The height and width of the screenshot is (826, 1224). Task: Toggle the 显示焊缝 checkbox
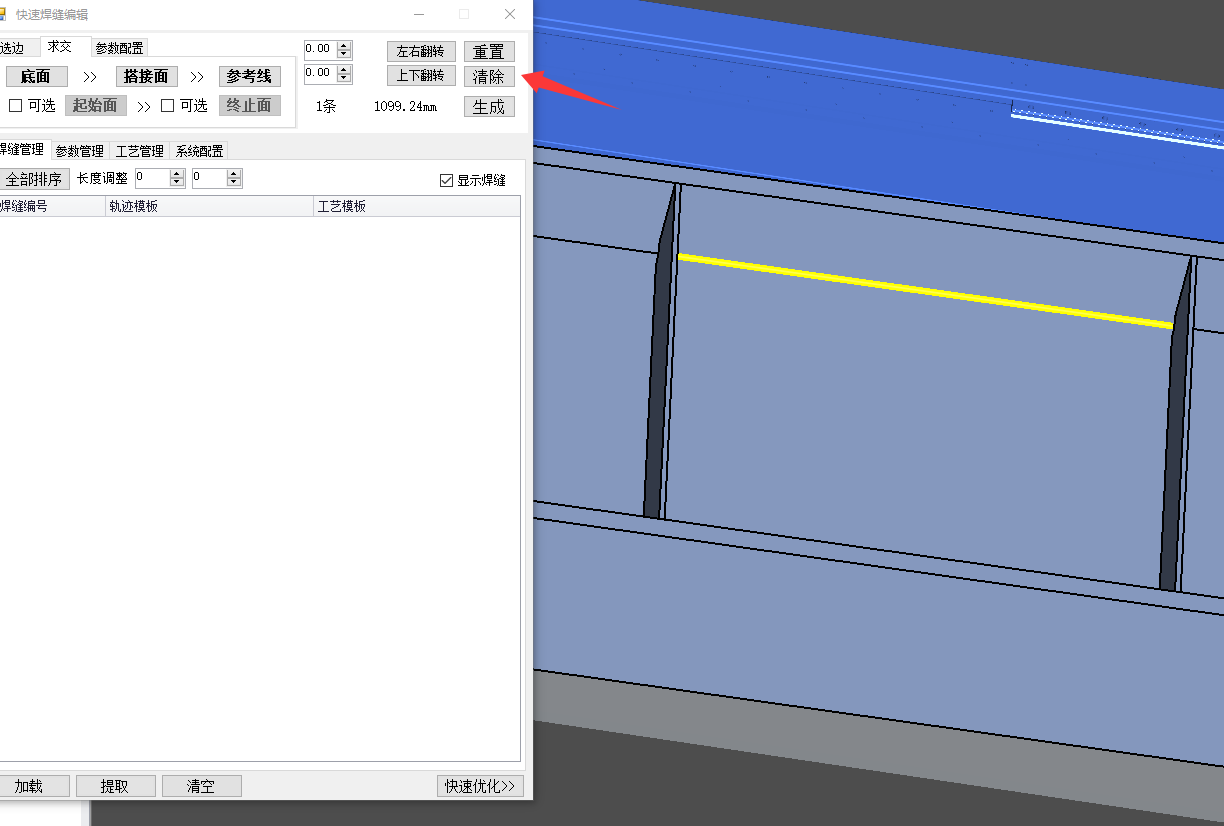tap(447, 180)
